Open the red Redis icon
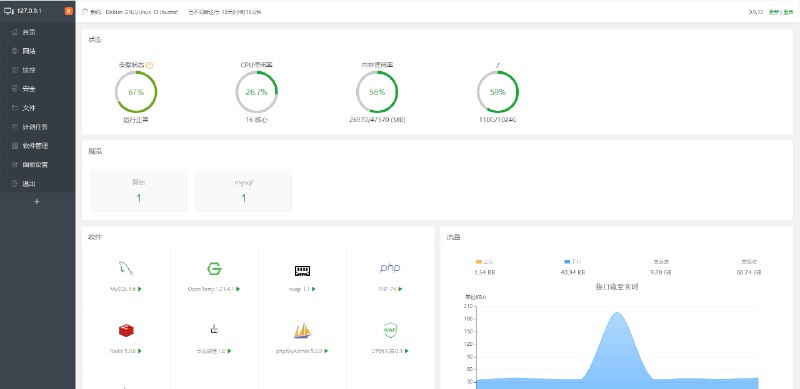 126,330
